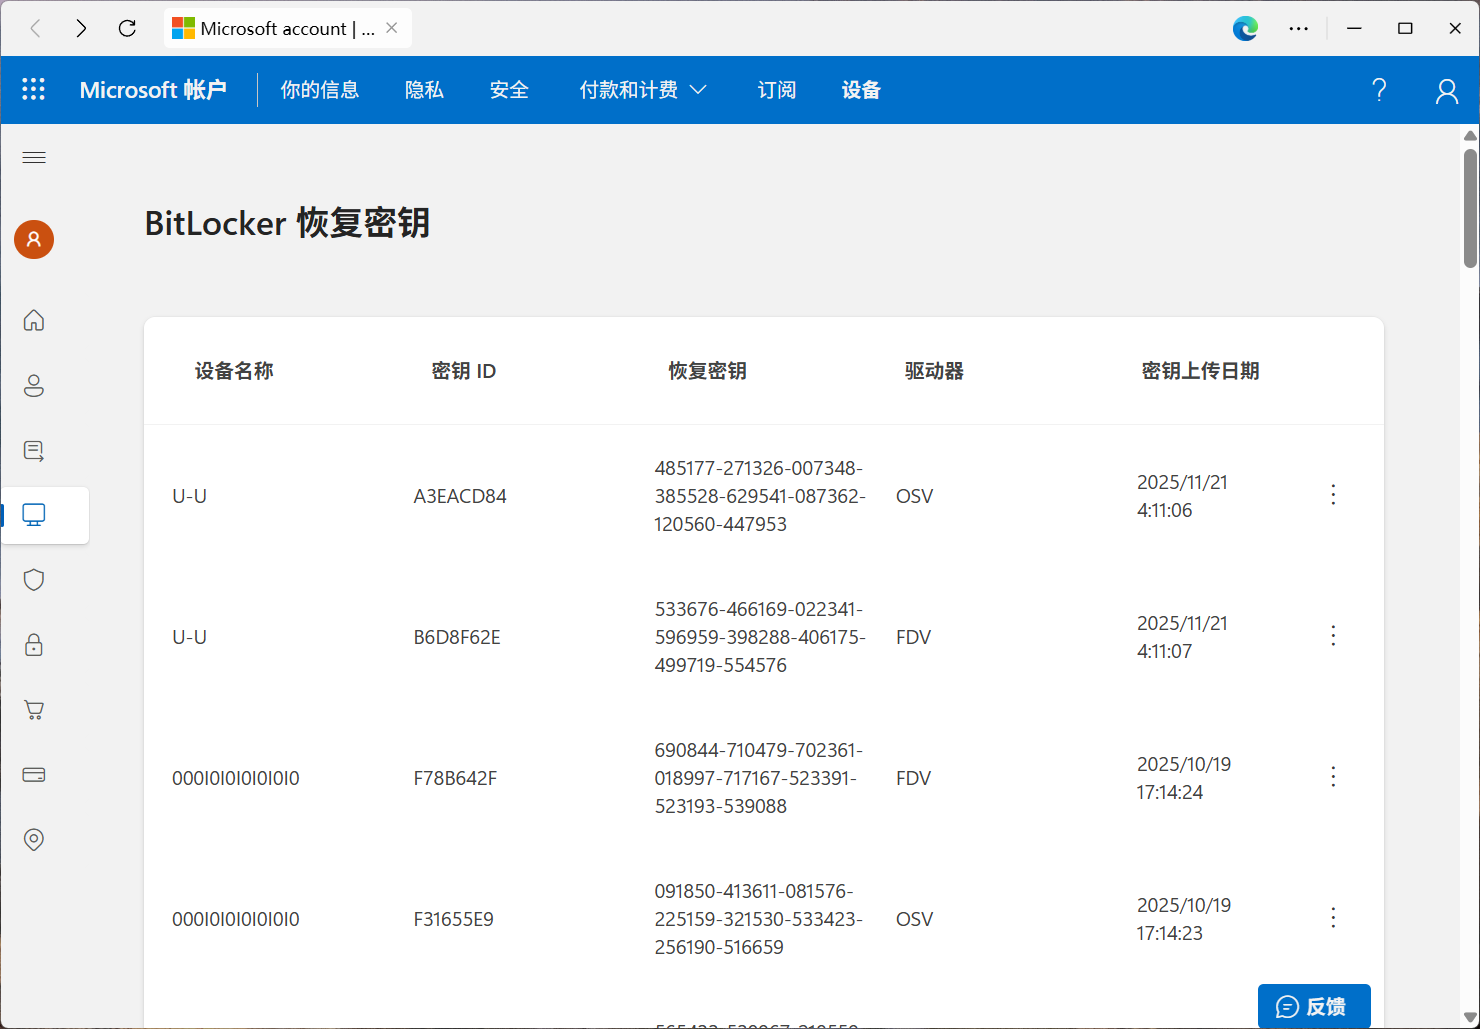Collapse the sidebar with hamburger menu icon
1480x1029 pixels.
click(x=34, y=157)
